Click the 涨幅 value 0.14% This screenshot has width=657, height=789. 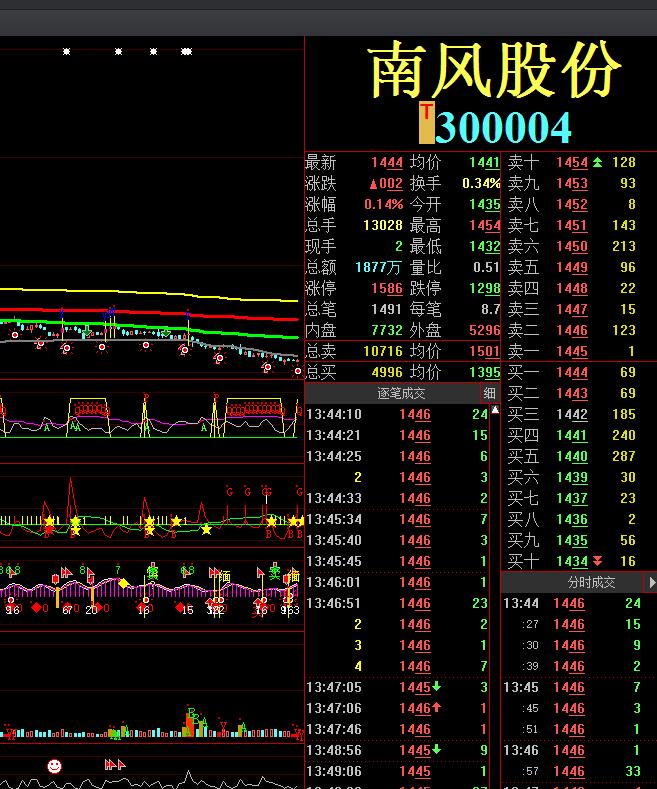pos(383,205)
